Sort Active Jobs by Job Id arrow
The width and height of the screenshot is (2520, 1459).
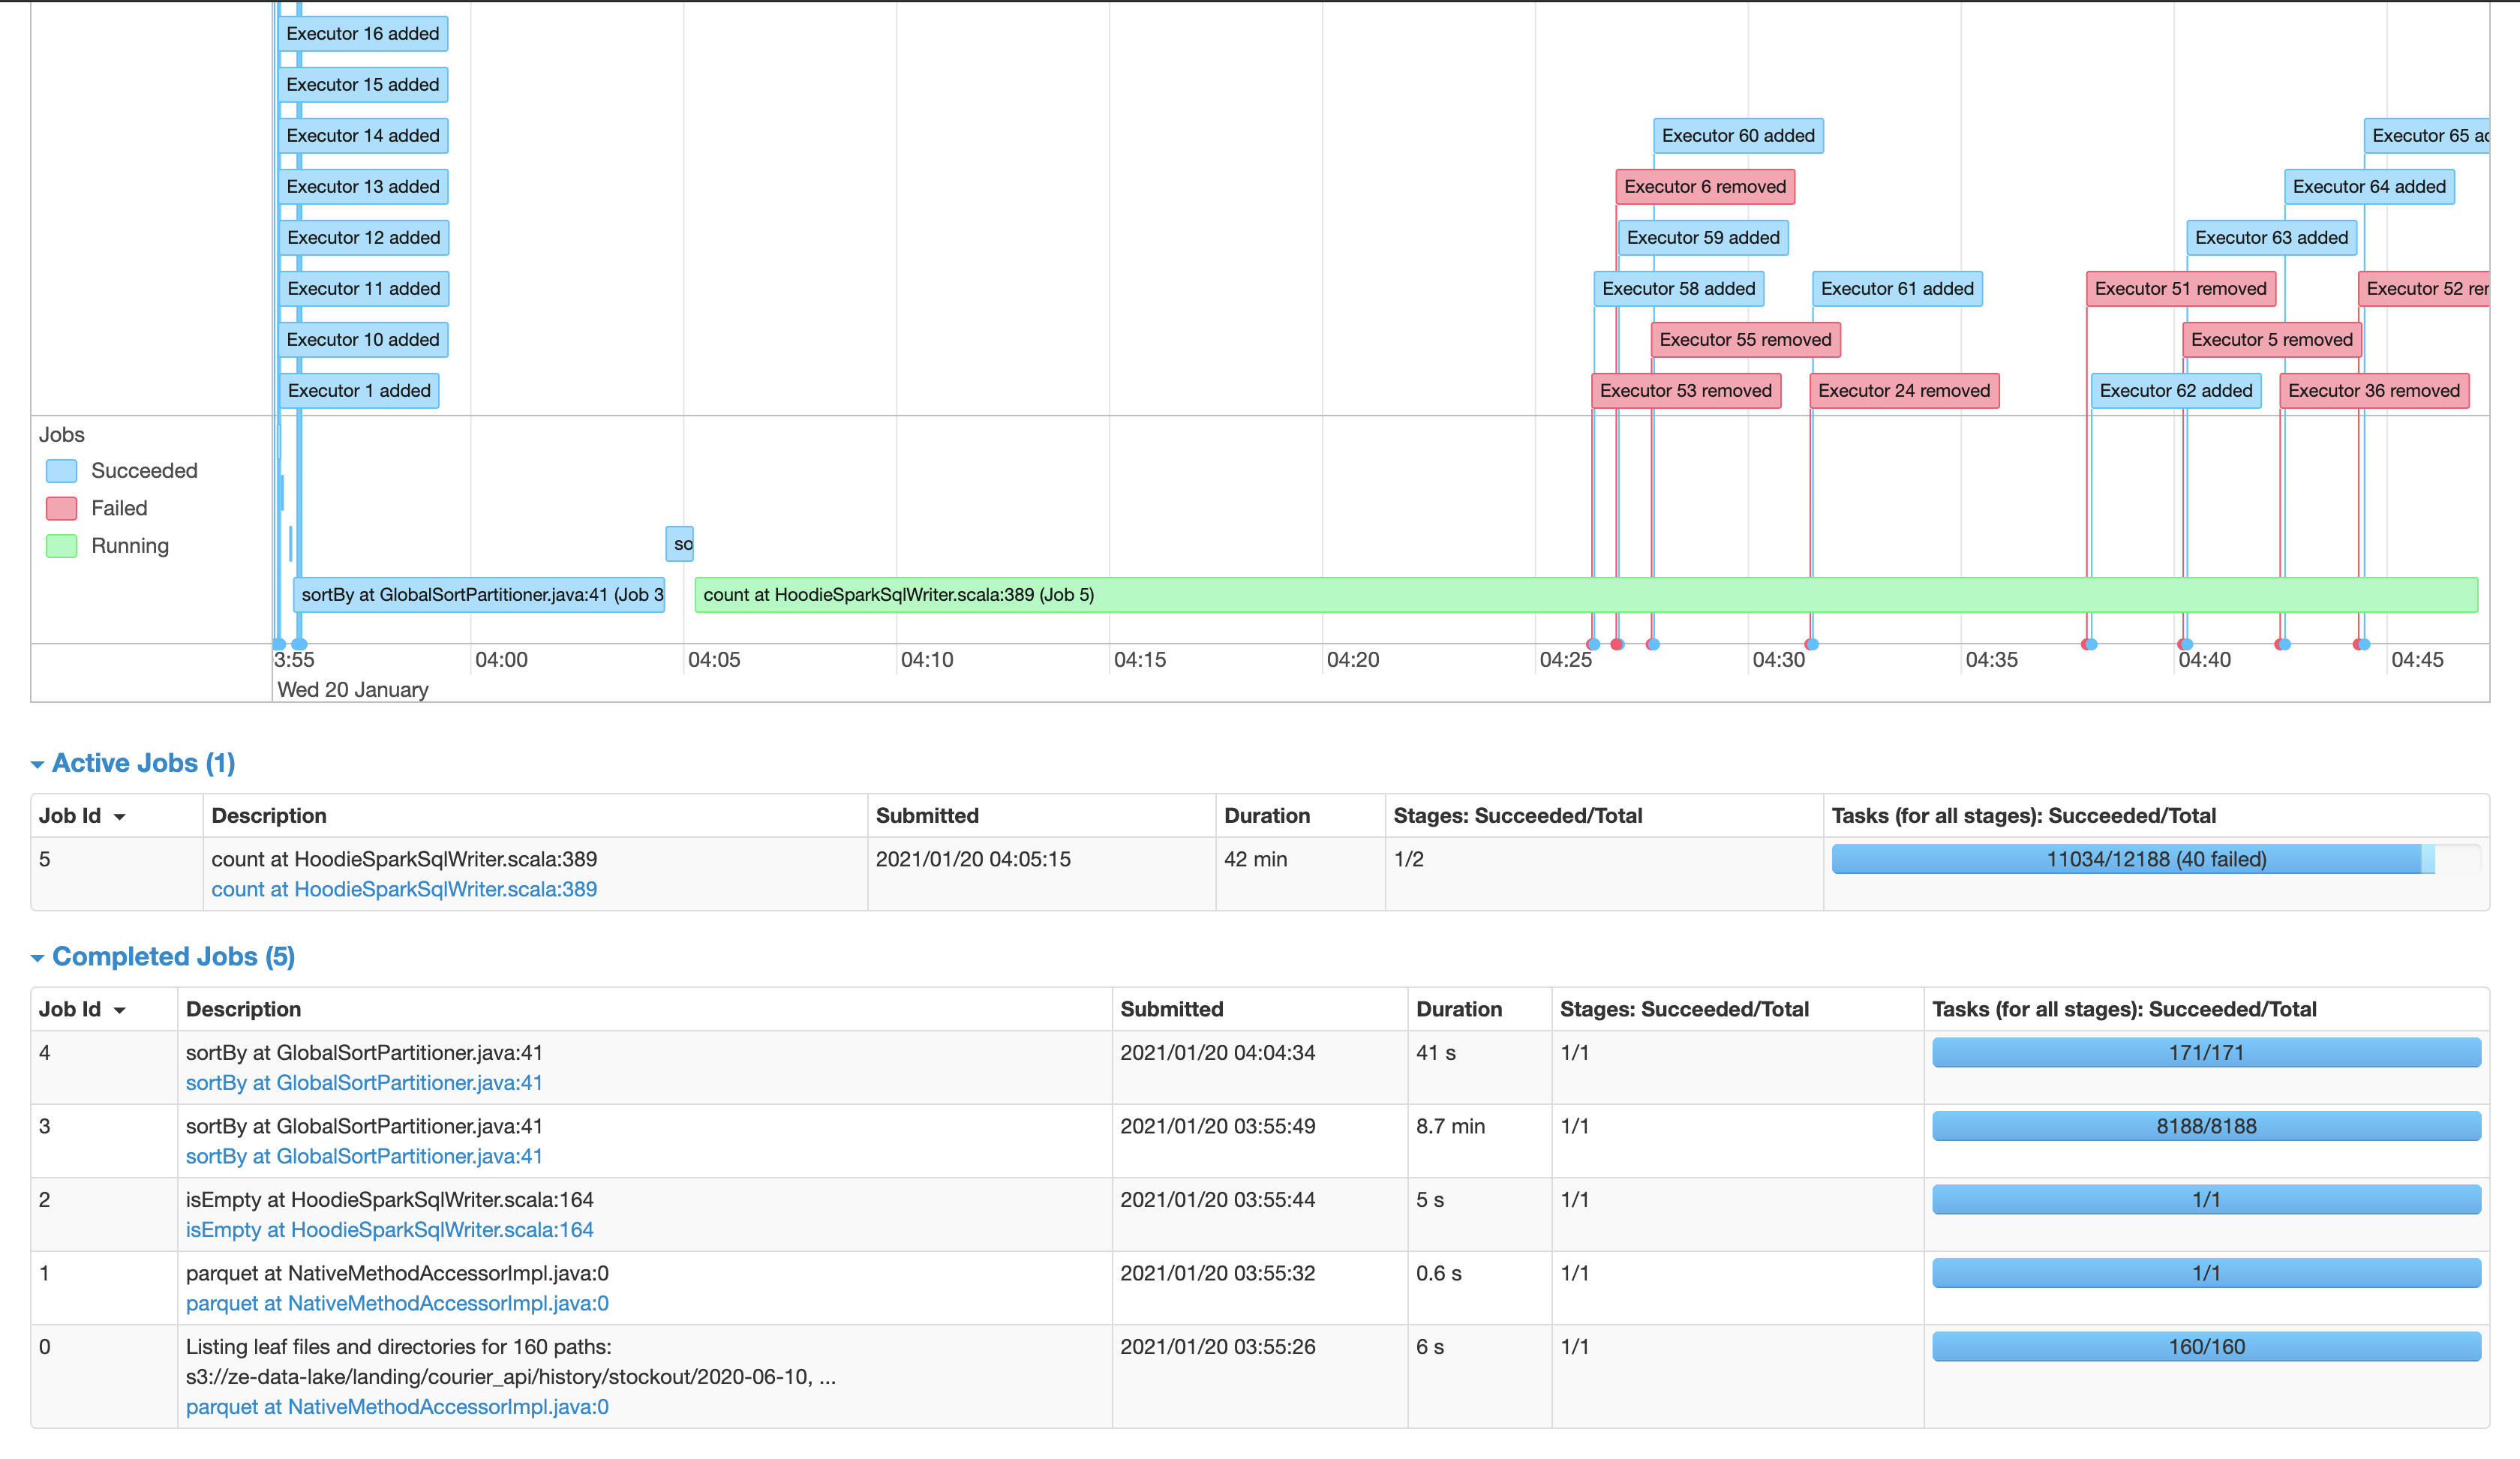[x=120, y=817]
